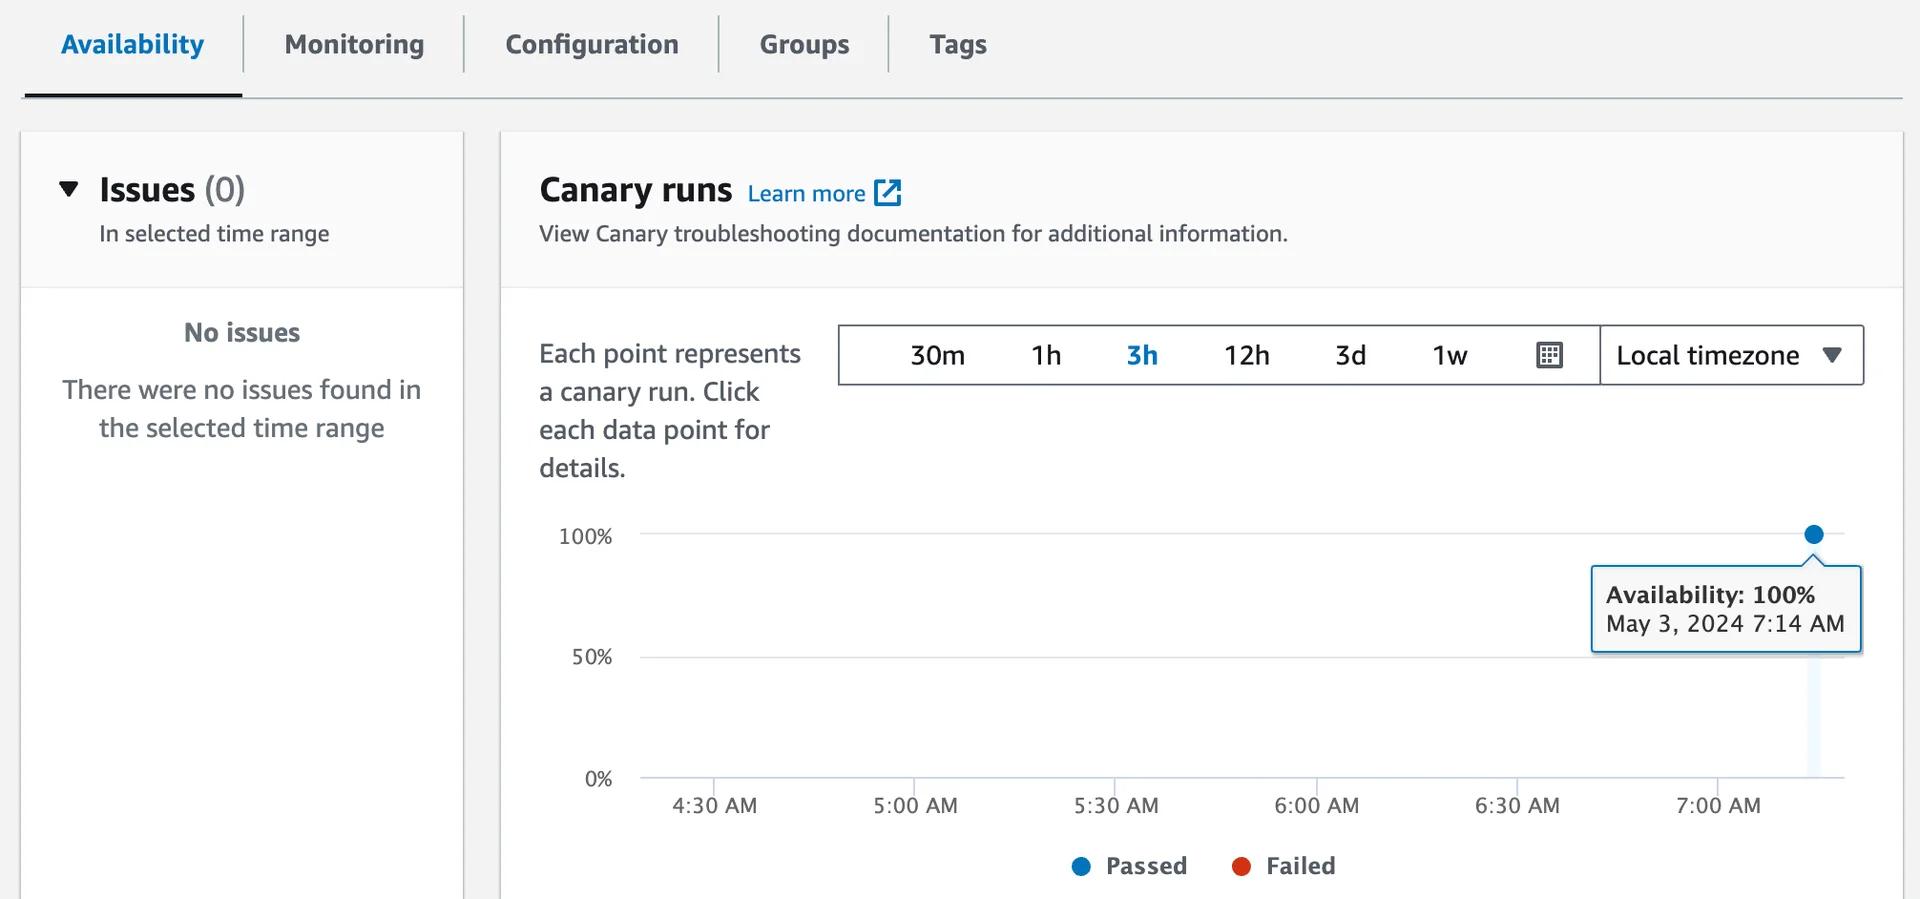Viewport: 1920px width, 899px height.
Task: Open the Local timezone dropdown
Action: tap(1730, 355)
